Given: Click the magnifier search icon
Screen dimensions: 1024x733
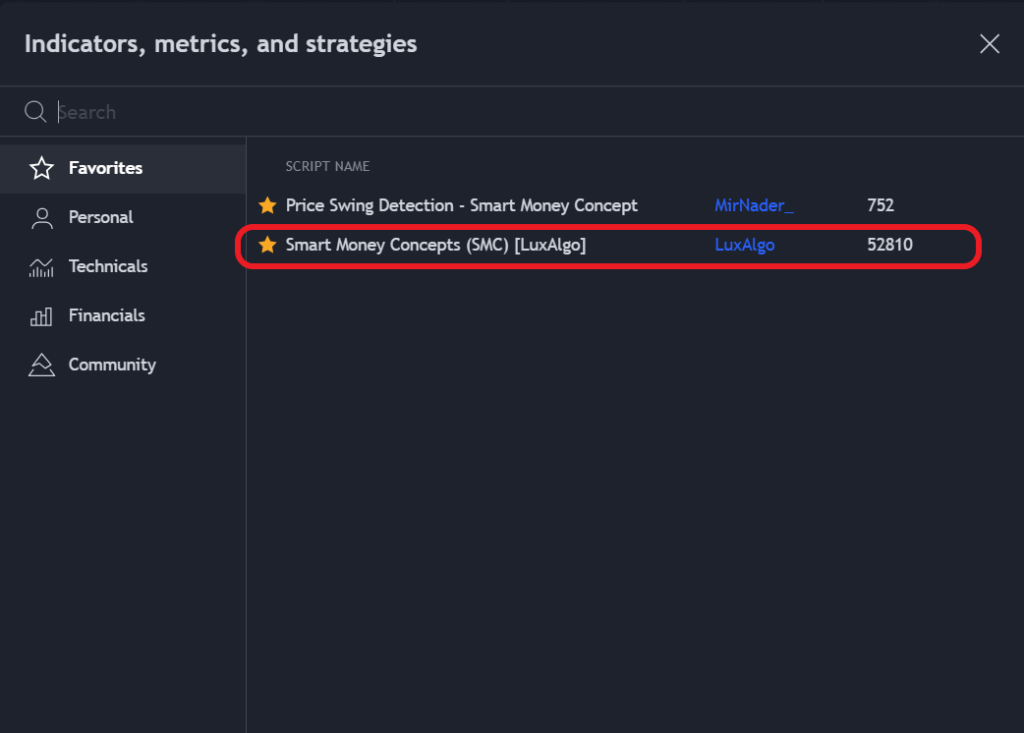Looking at the screenshot, I should pyautogui.click(x=35, y=111).
